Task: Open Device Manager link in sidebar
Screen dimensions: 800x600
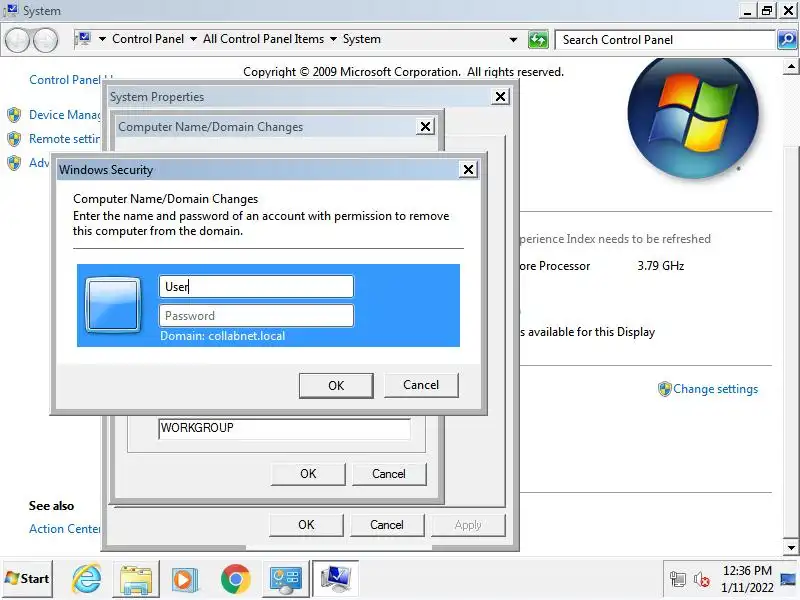Action: click(65, 115)
